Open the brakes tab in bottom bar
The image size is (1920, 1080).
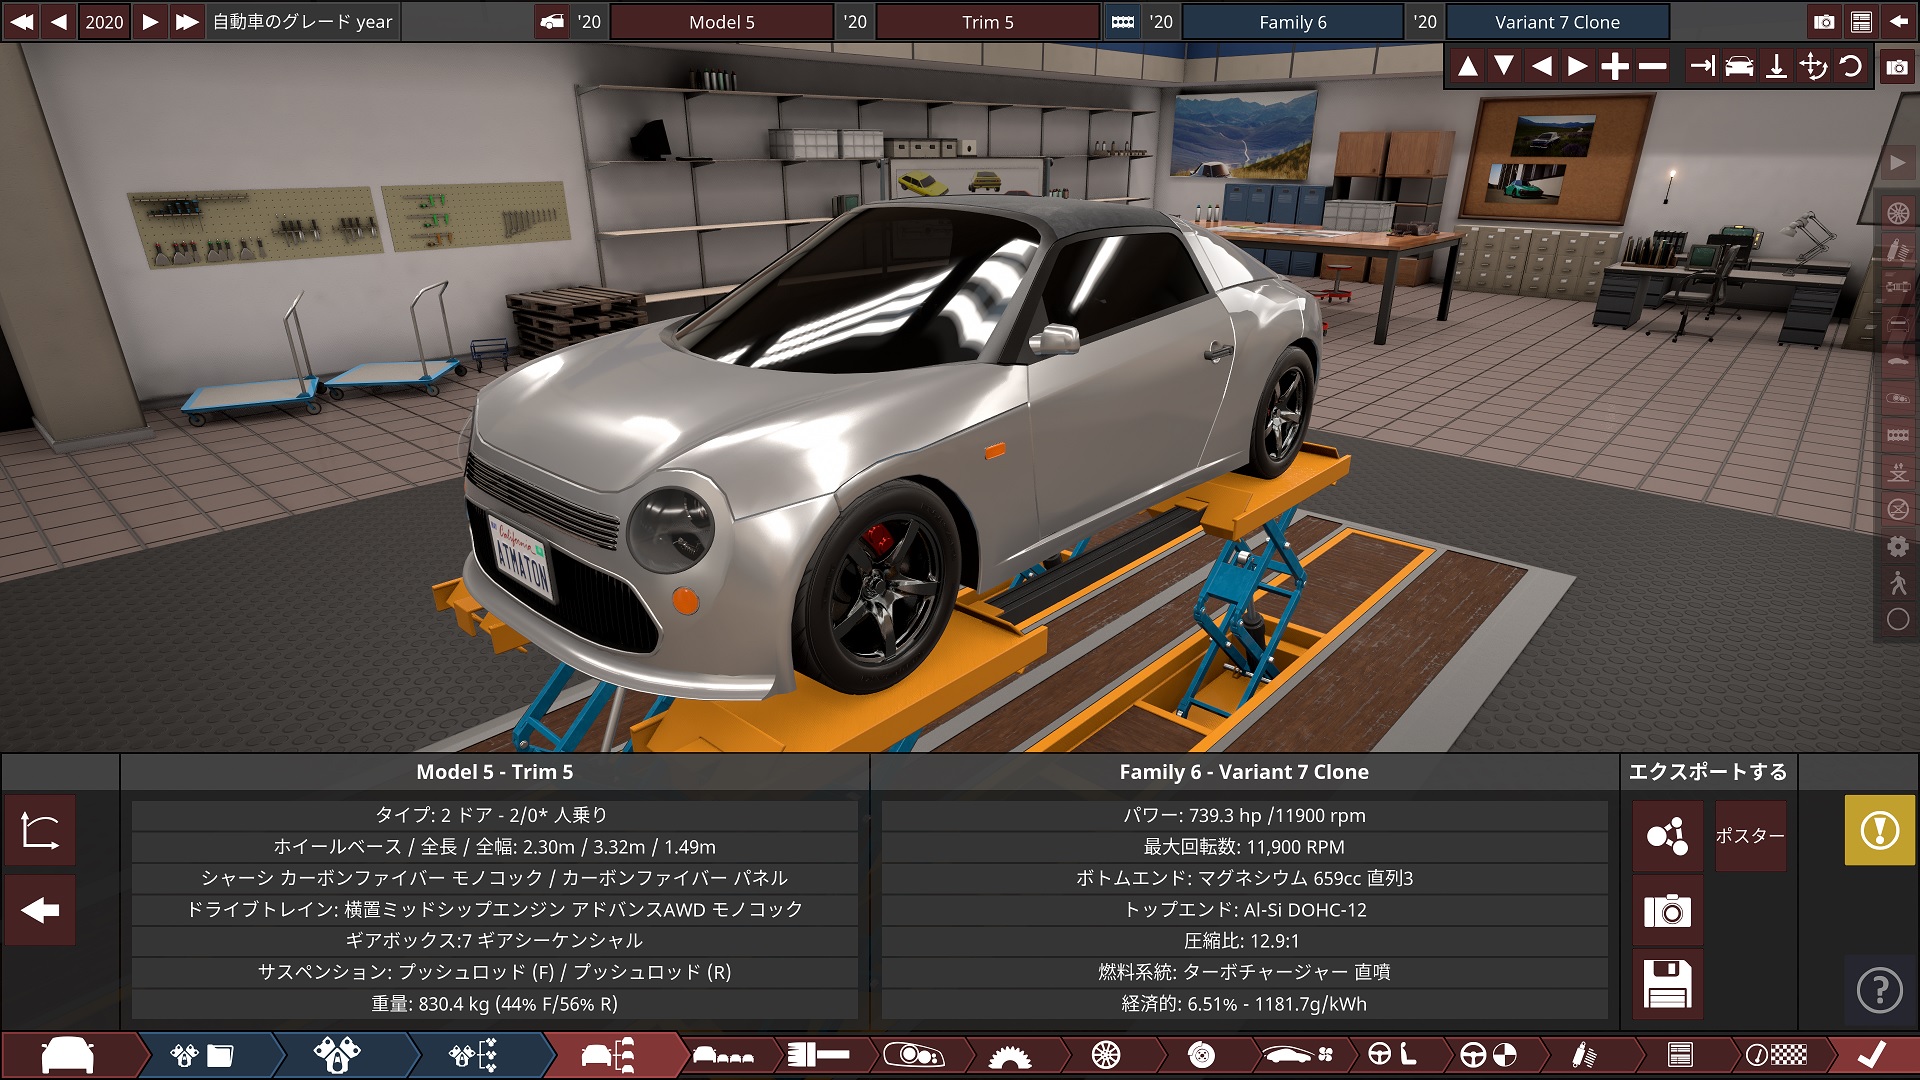(1201, 1055)
